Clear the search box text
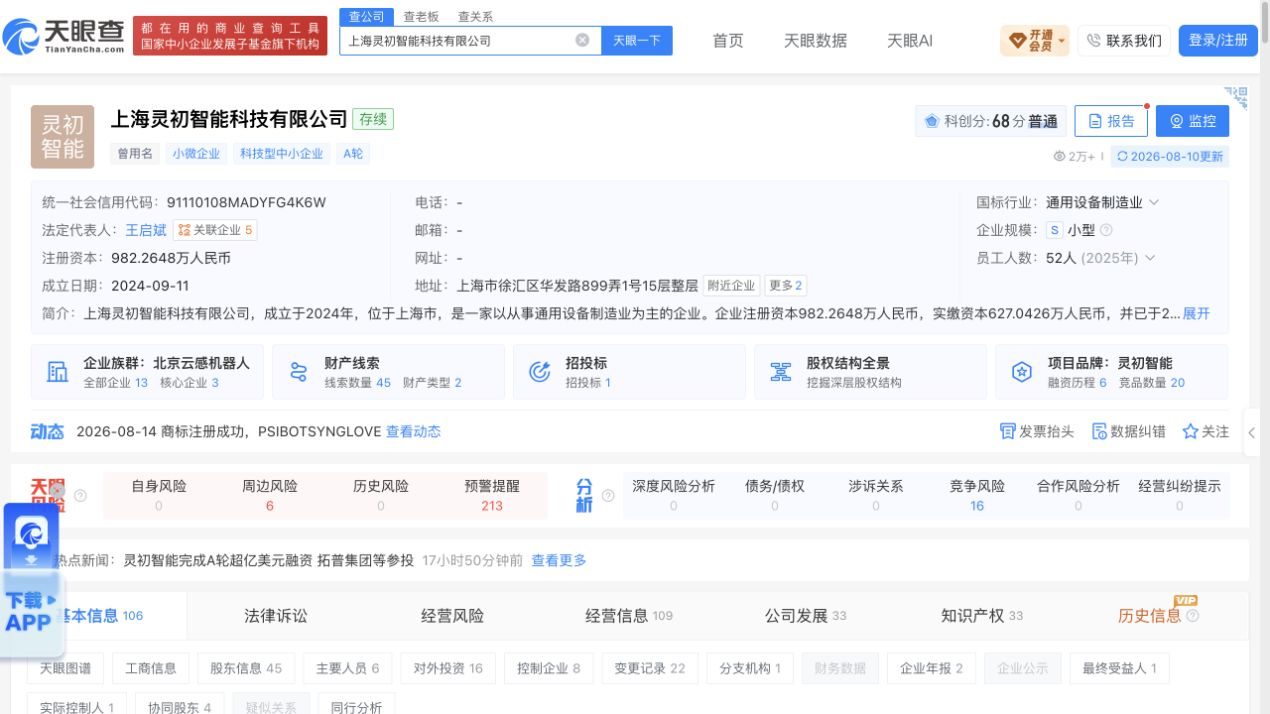Screen dimensions: 1270x714 point(582,41)
